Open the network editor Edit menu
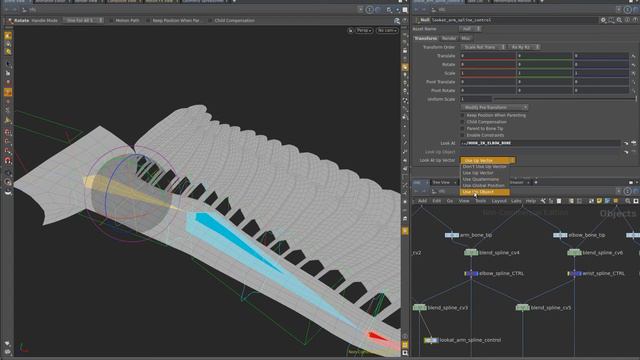This screenshot has height=360, width=640. [x=436, y=201]
